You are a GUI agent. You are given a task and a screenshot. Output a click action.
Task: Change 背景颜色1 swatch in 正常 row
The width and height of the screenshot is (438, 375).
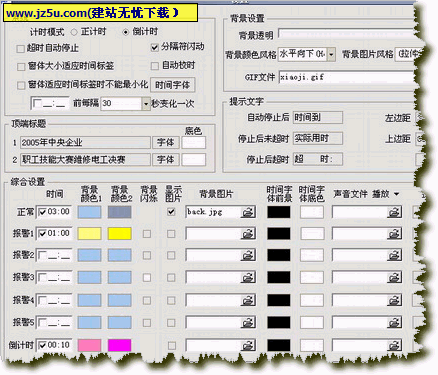(x=89, y=212)
